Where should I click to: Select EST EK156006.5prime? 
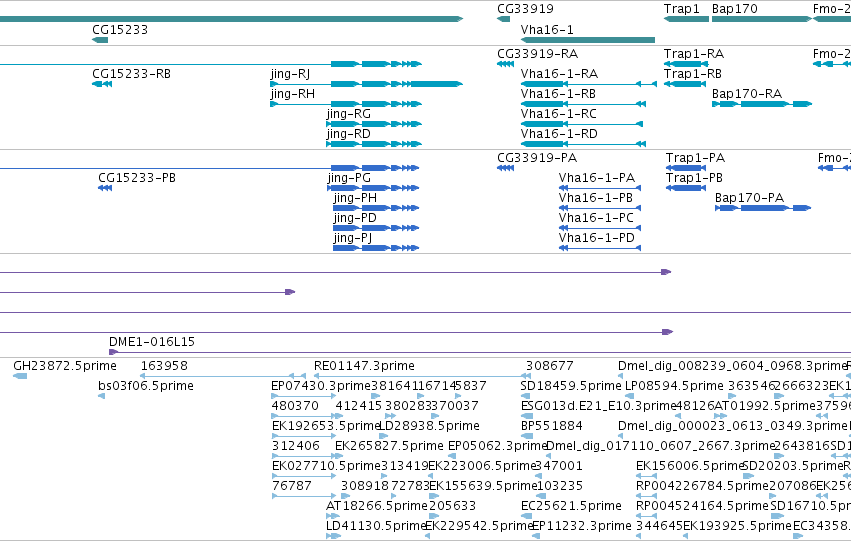[x=689, y=466]
